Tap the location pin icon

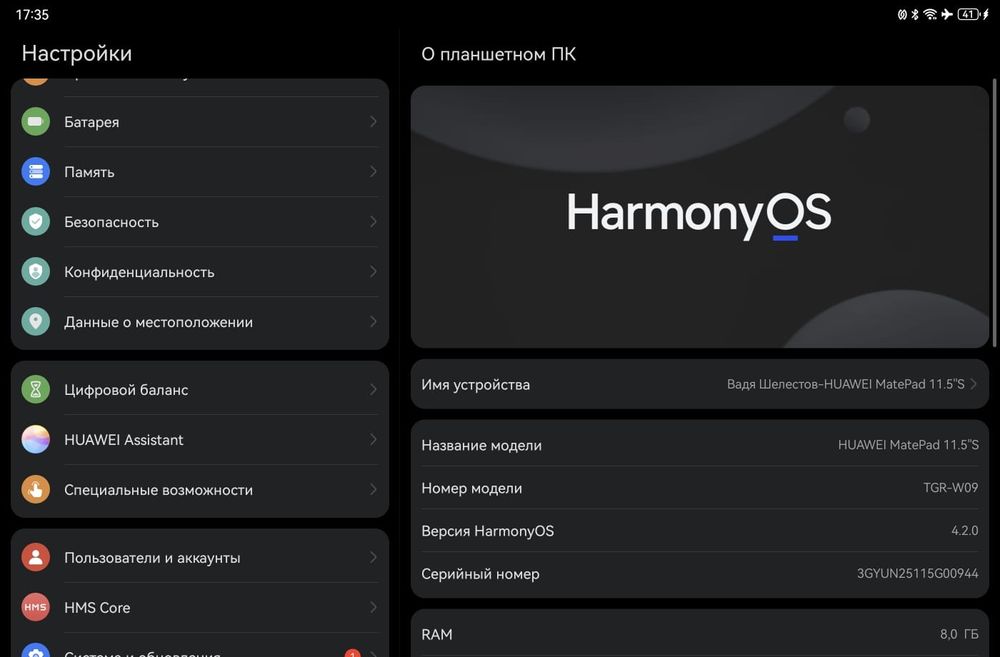coord(36,321)
